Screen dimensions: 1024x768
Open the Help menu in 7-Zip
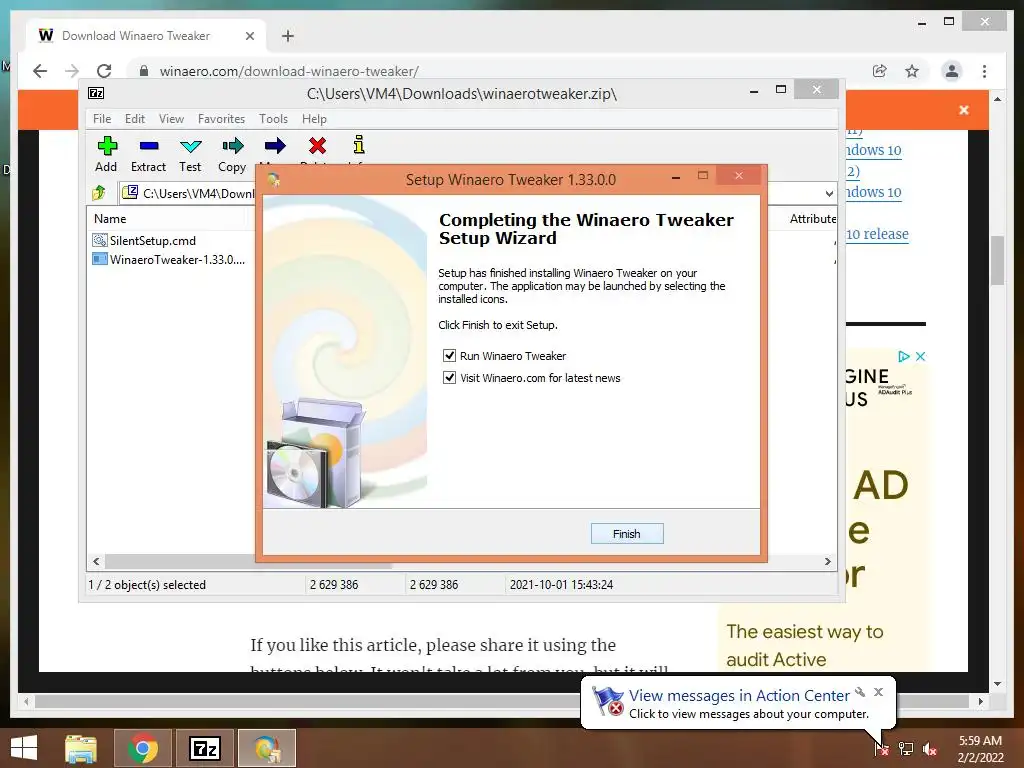(314, 119)
